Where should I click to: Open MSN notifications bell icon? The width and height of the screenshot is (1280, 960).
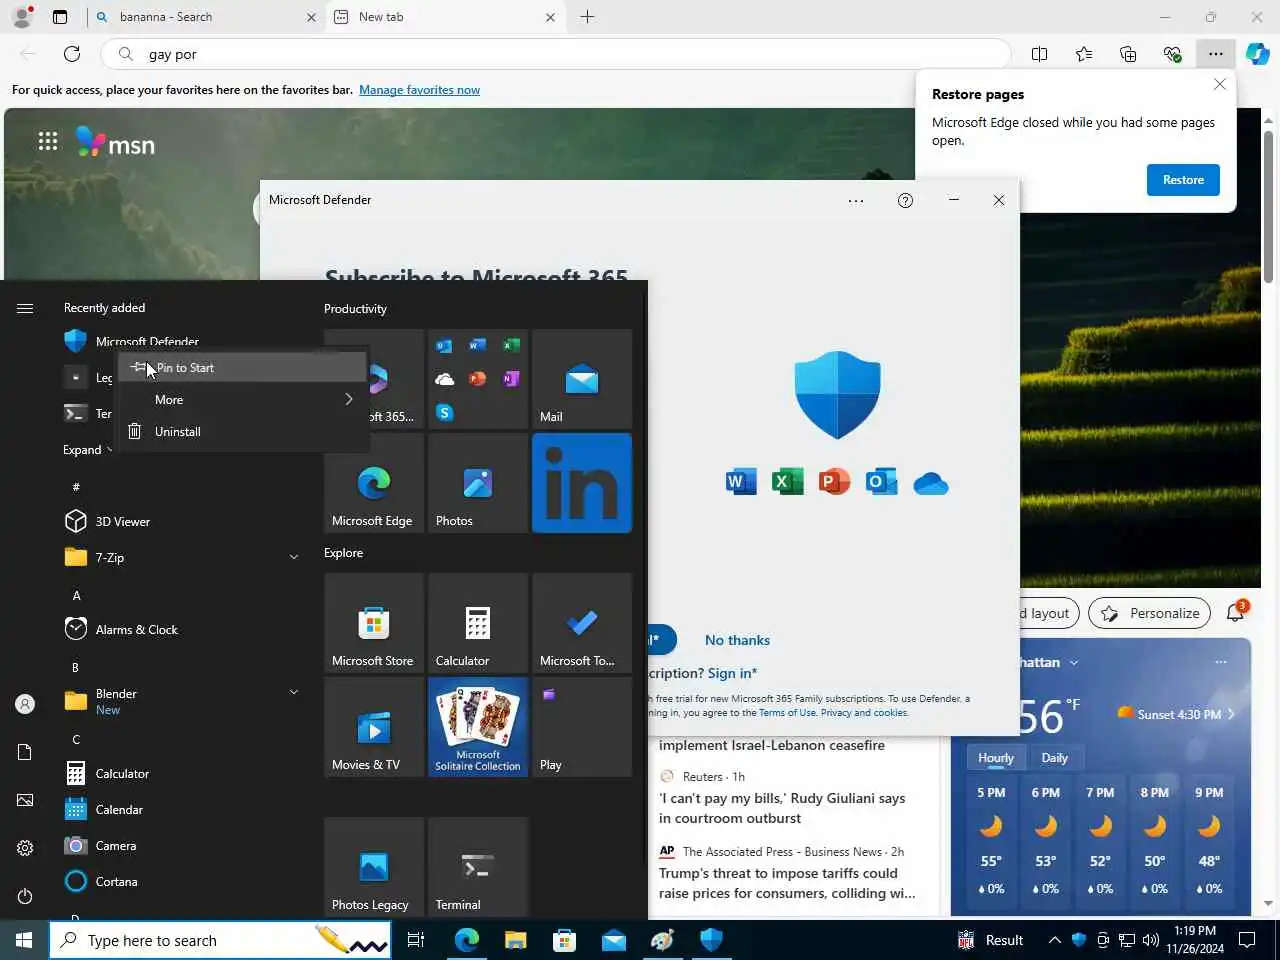click(x=1235, y=612)
